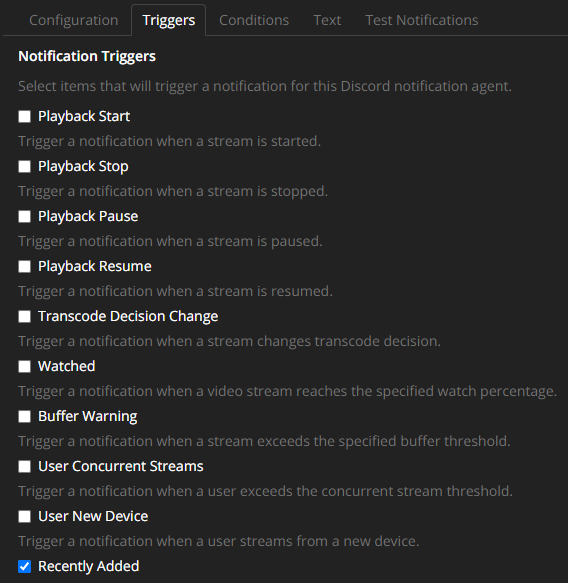Open the Conditions tab
The height and width of the screenshot is (583, 568).
pyautogui.click(x=254, y=20)
